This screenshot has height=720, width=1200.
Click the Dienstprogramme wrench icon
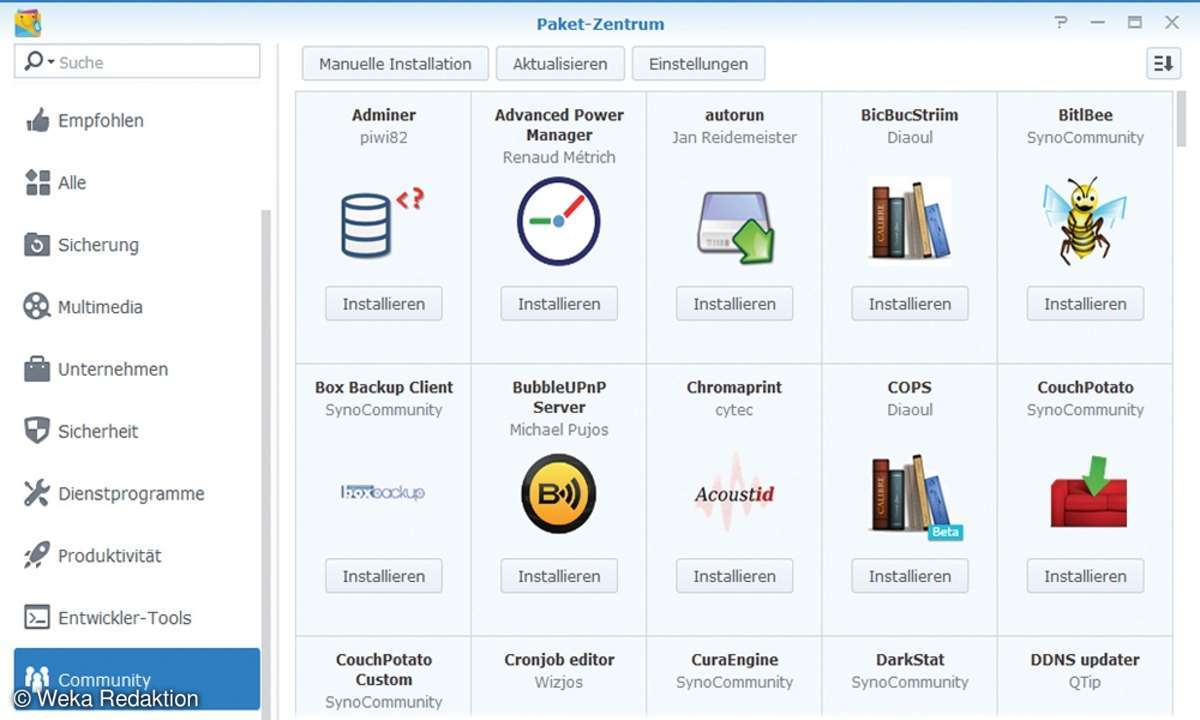(x=37, y=493)
